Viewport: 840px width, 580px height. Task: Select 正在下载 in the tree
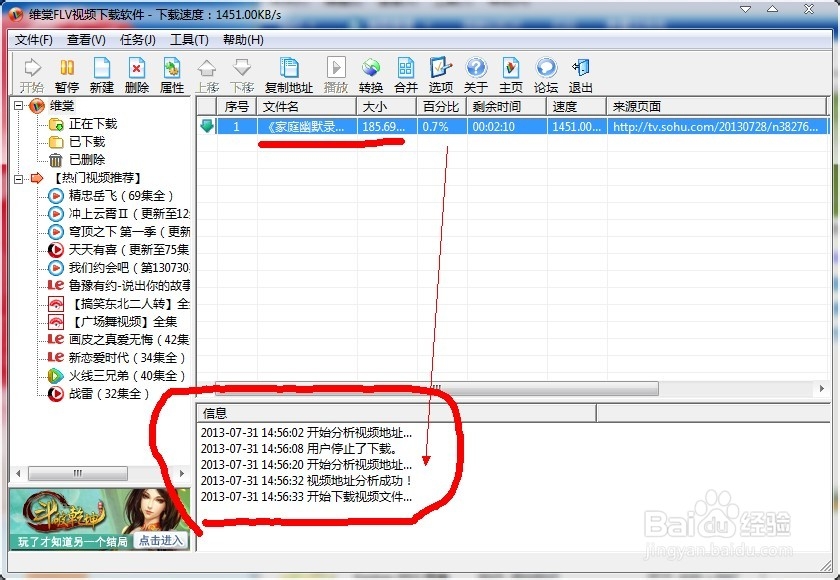(x=93, y=124)
